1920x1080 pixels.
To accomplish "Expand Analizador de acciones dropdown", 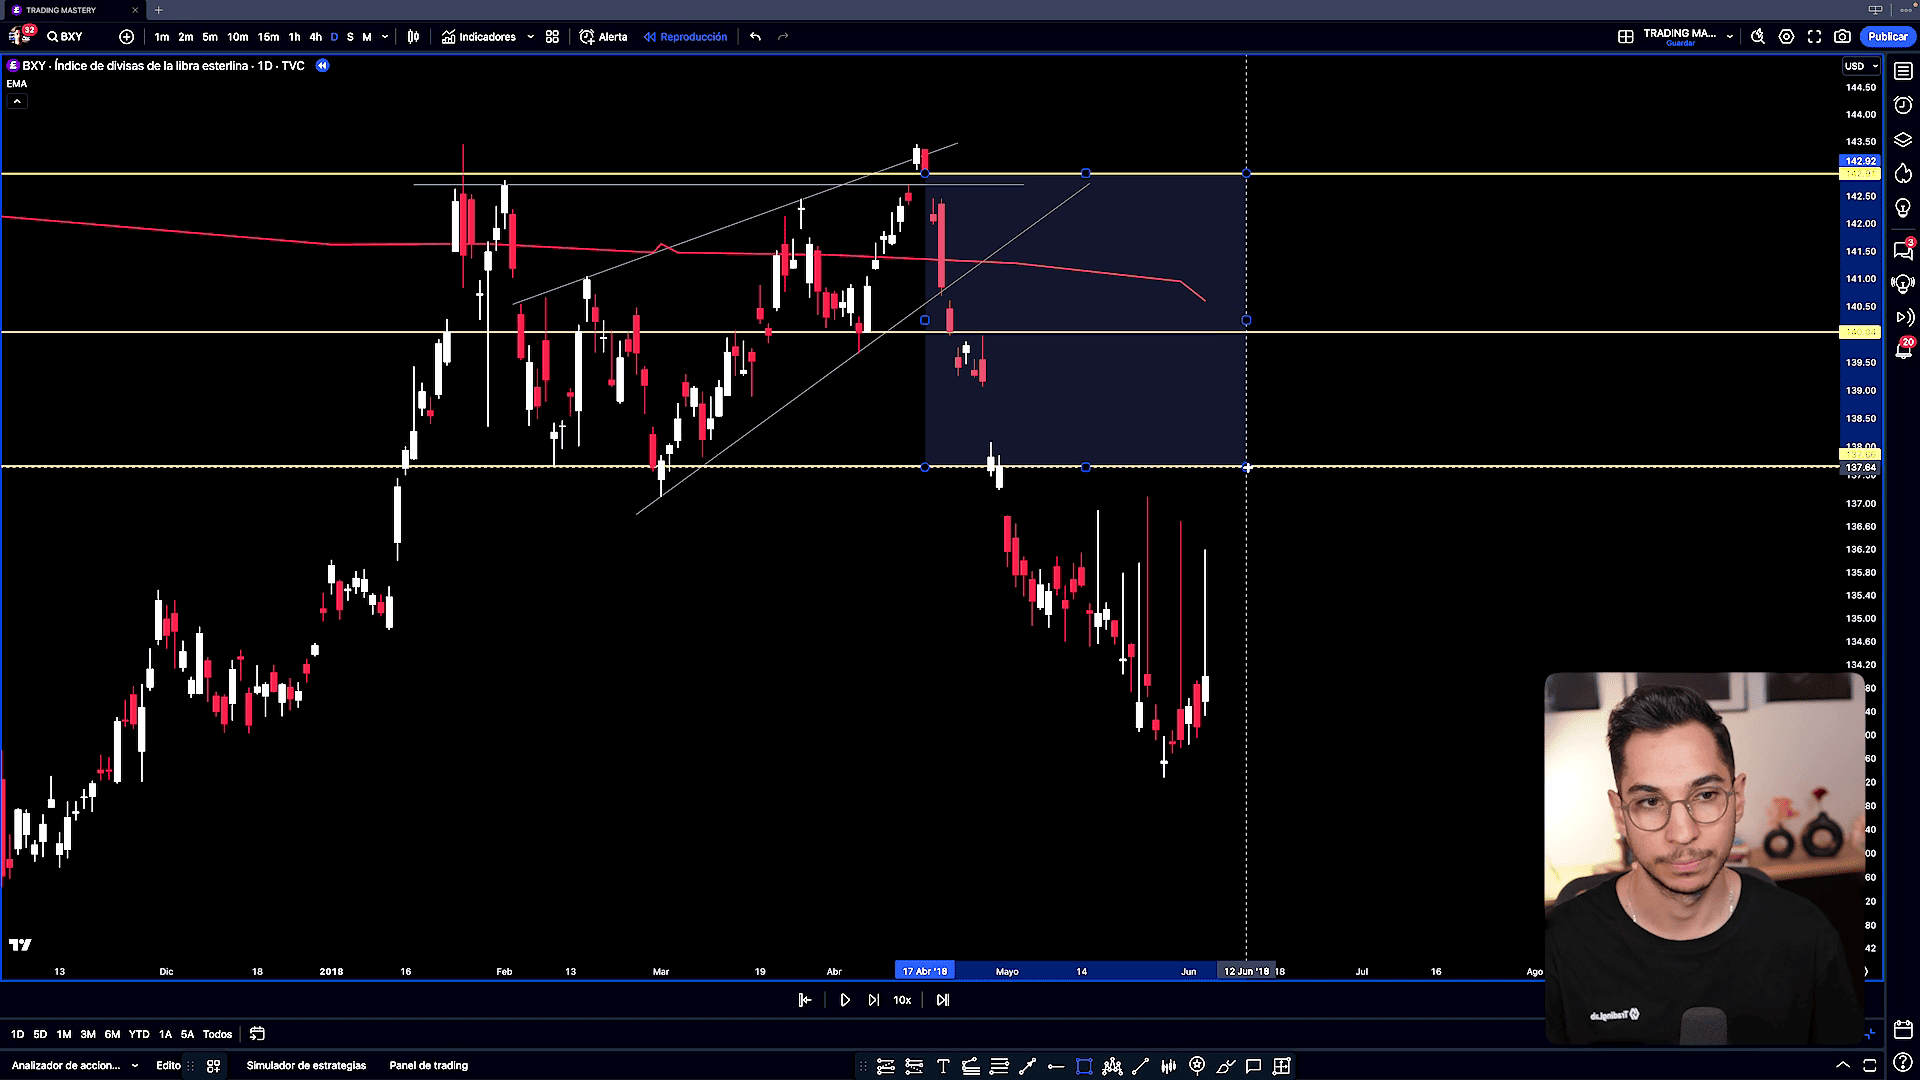I will coord(135,1066).
